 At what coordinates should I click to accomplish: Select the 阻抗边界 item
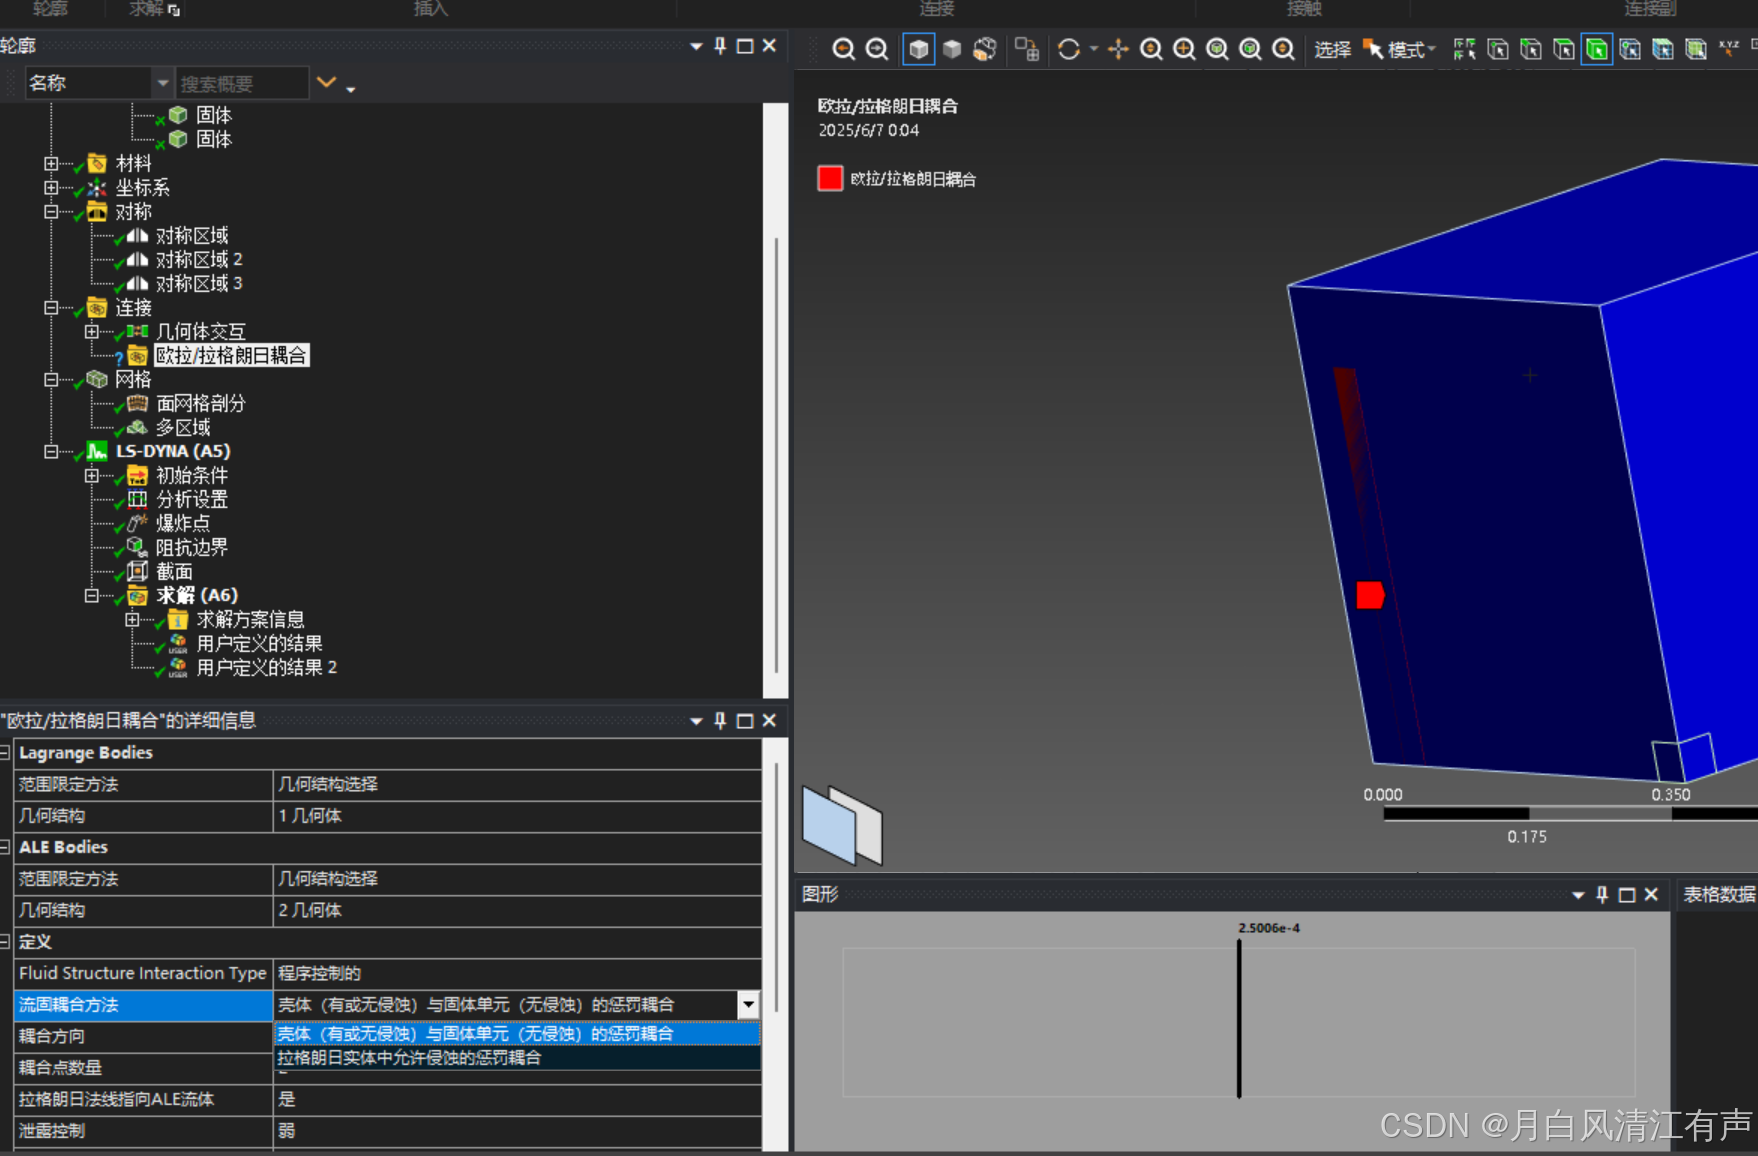point(192,547)
